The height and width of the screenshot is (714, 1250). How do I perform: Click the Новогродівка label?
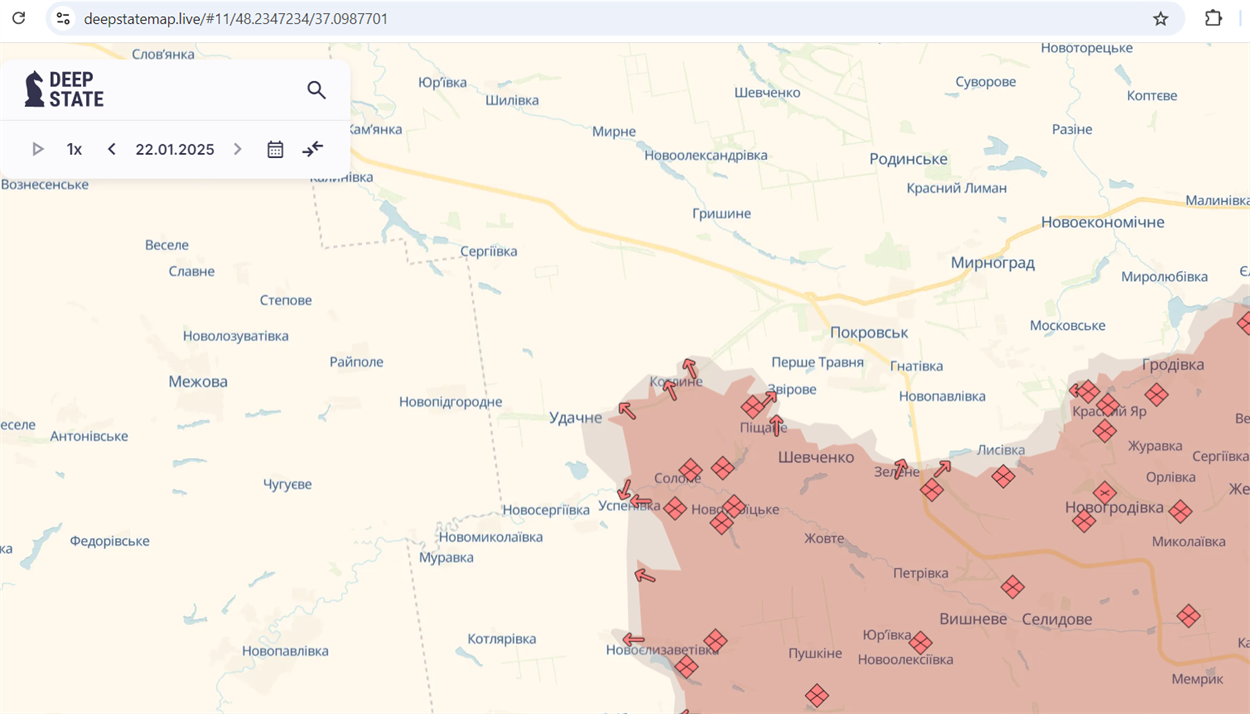1114,507
